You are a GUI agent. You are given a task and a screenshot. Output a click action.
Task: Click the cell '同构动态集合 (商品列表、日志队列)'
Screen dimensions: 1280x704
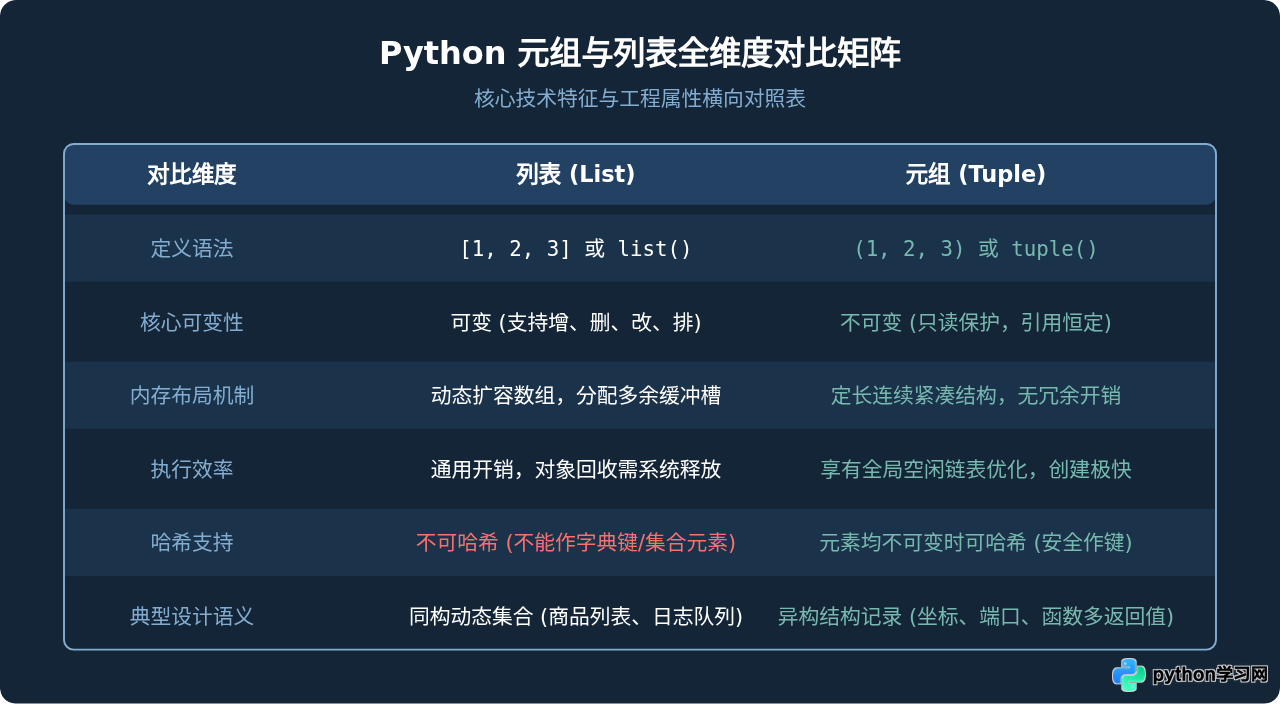(x=576, y=616)
